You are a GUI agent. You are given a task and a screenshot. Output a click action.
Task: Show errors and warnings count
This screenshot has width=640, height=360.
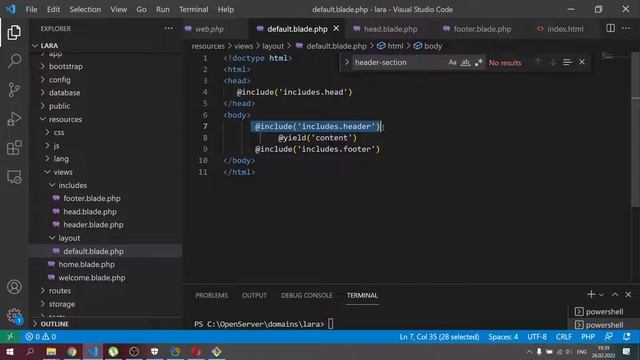click(x=41, y=337)
